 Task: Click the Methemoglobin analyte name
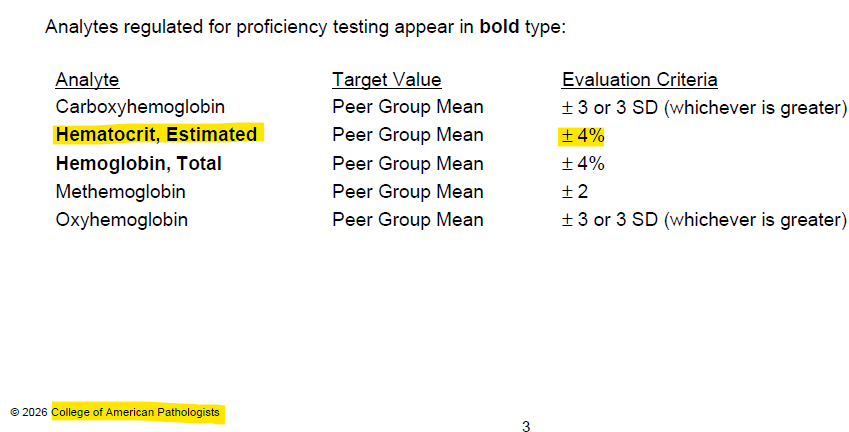coord(120,192)
